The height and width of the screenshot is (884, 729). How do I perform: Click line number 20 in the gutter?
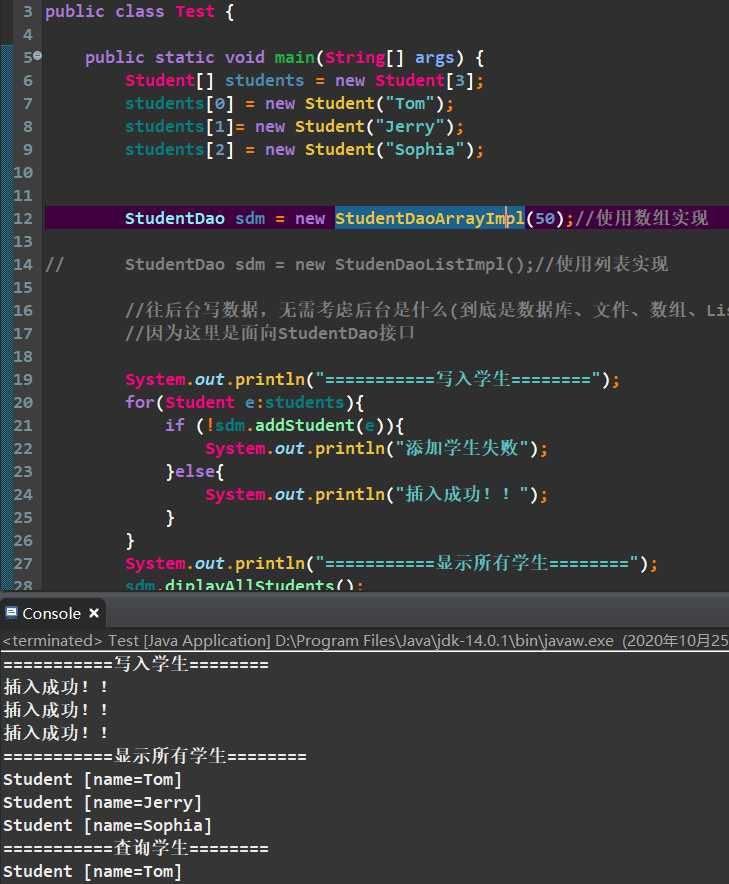23,403
